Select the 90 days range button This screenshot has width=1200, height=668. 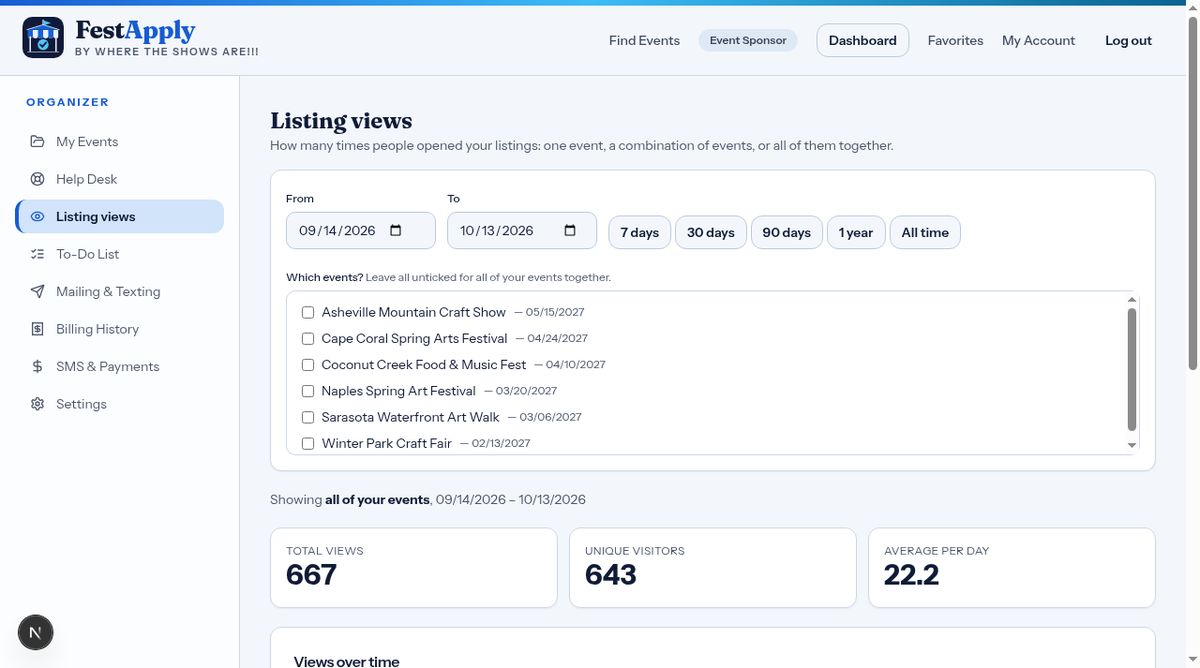coord(786,232)
